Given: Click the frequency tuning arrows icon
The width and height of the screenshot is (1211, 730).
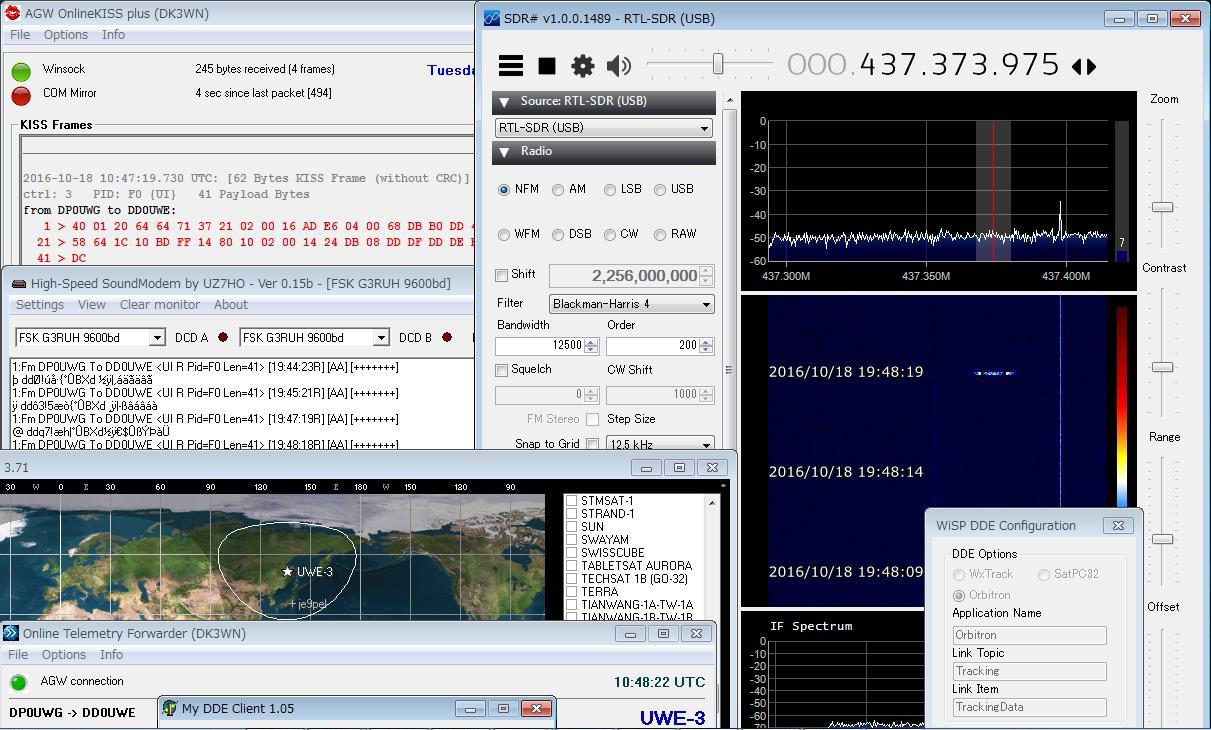Looking at the screenshot, I should coord(1083,66).
